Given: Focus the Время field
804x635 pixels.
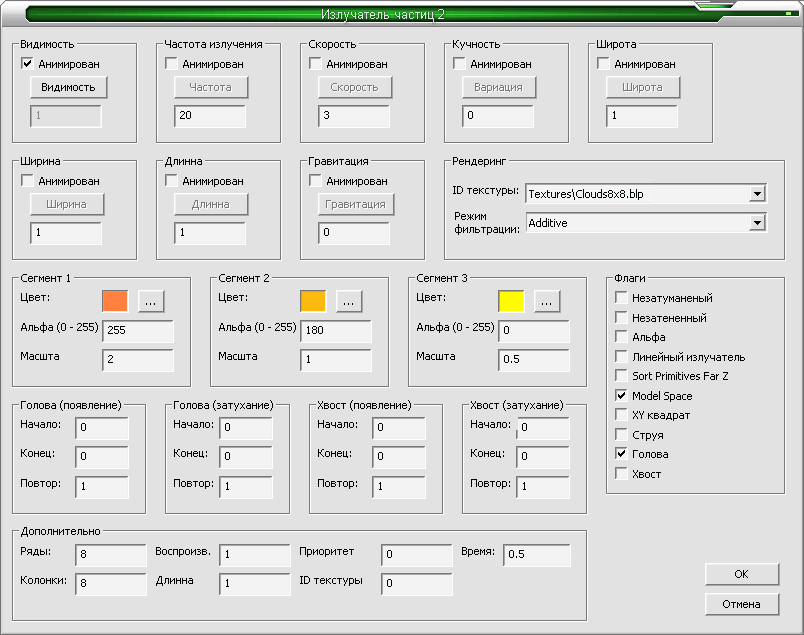Looking at the screenshot, I should (x=537, y=555).
